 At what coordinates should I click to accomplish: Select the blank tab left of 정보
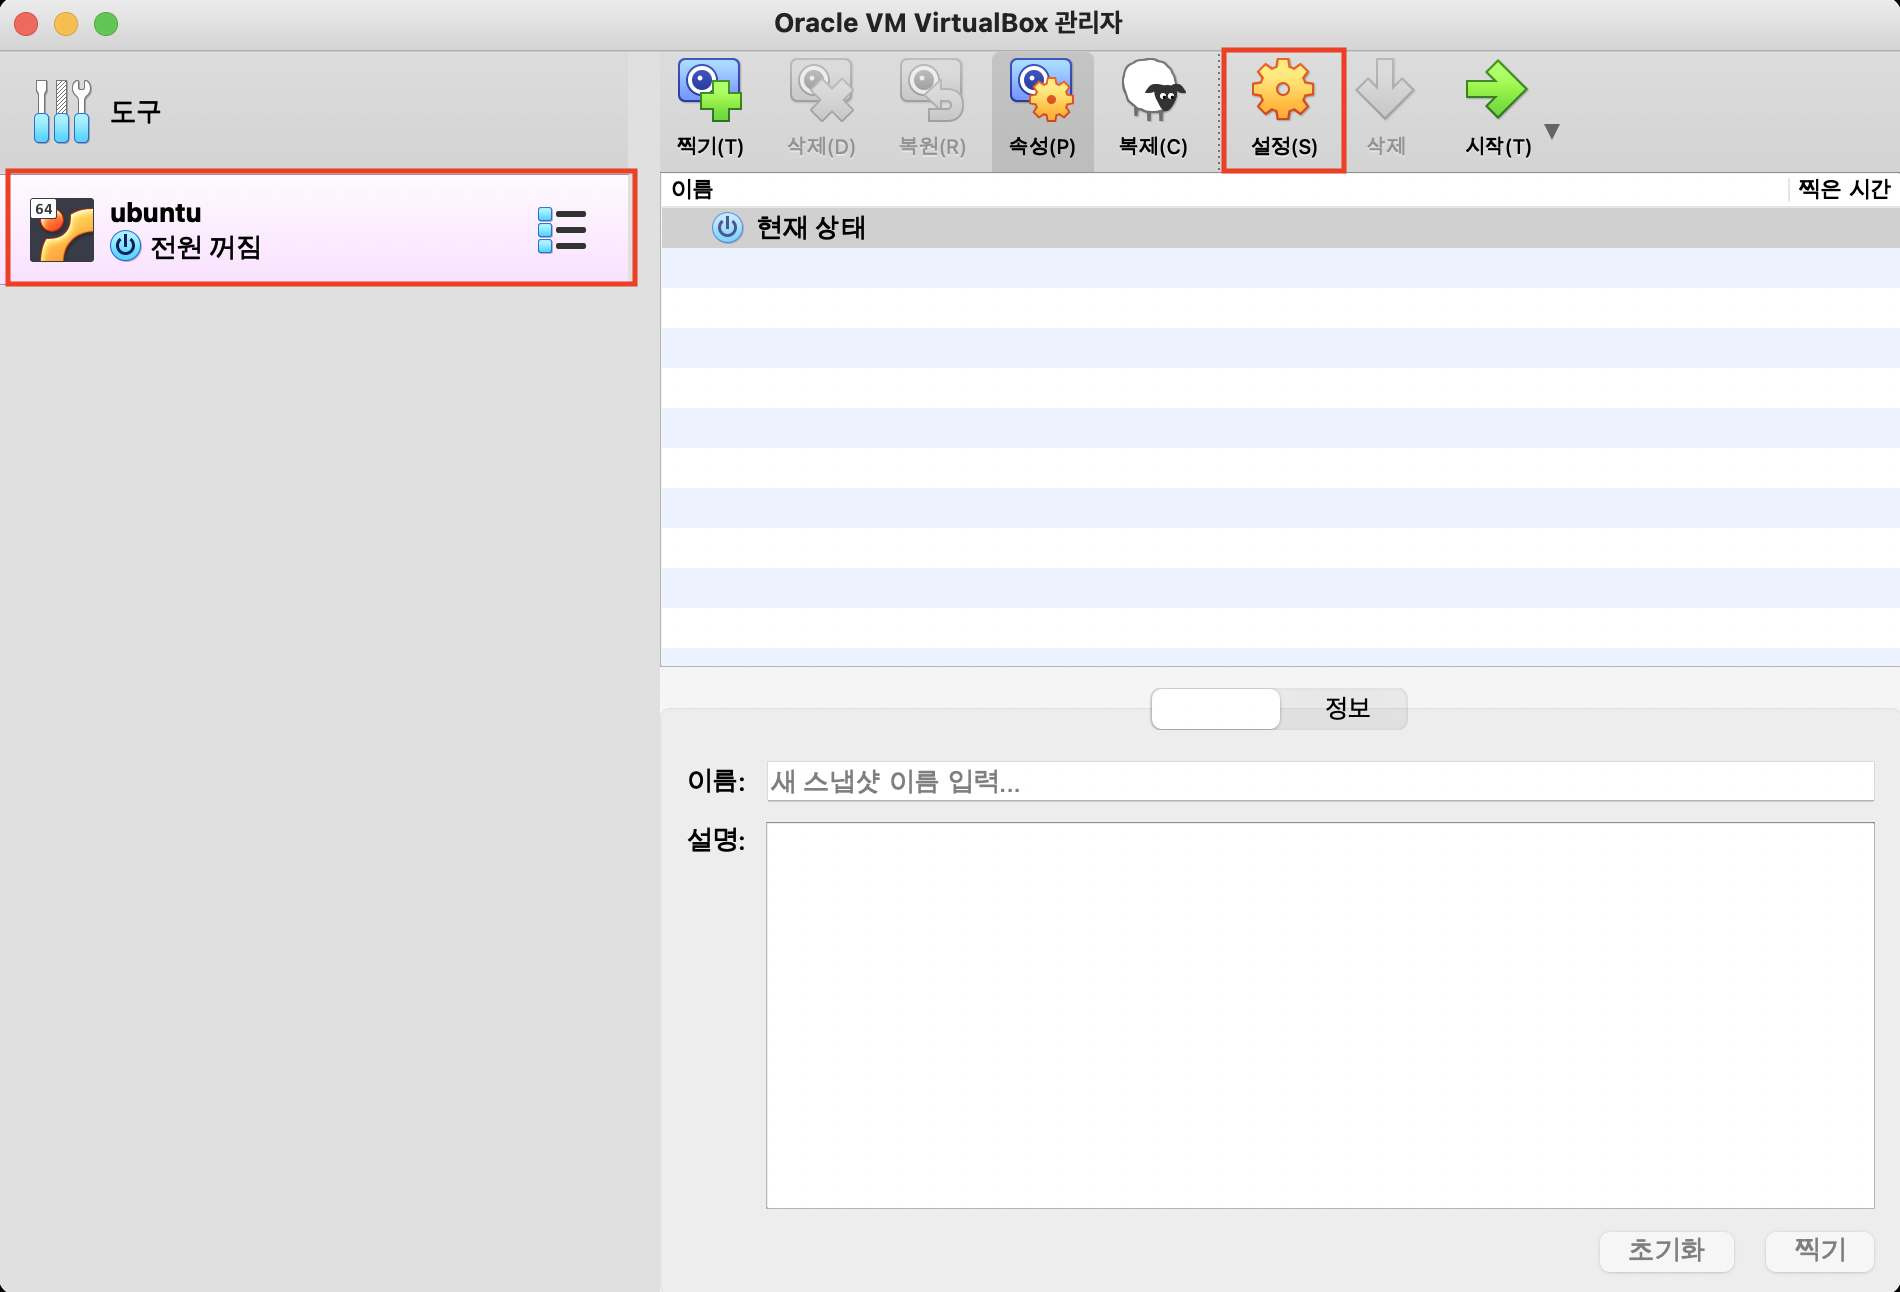[1215, 708]
